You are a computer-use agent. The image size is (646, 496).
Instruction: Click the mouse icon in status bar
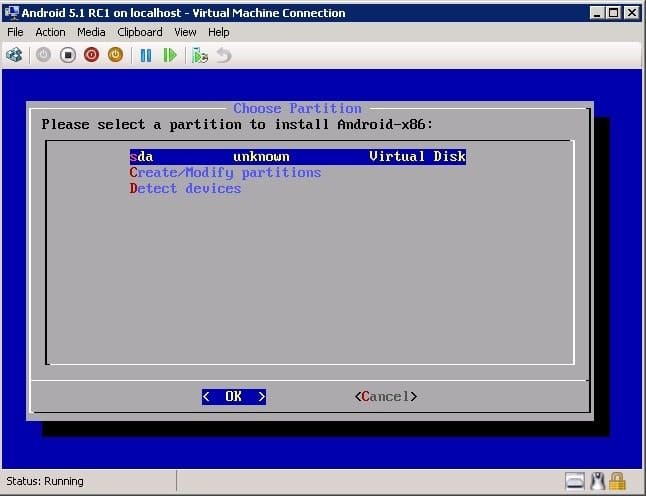click(x=597, y=481)
